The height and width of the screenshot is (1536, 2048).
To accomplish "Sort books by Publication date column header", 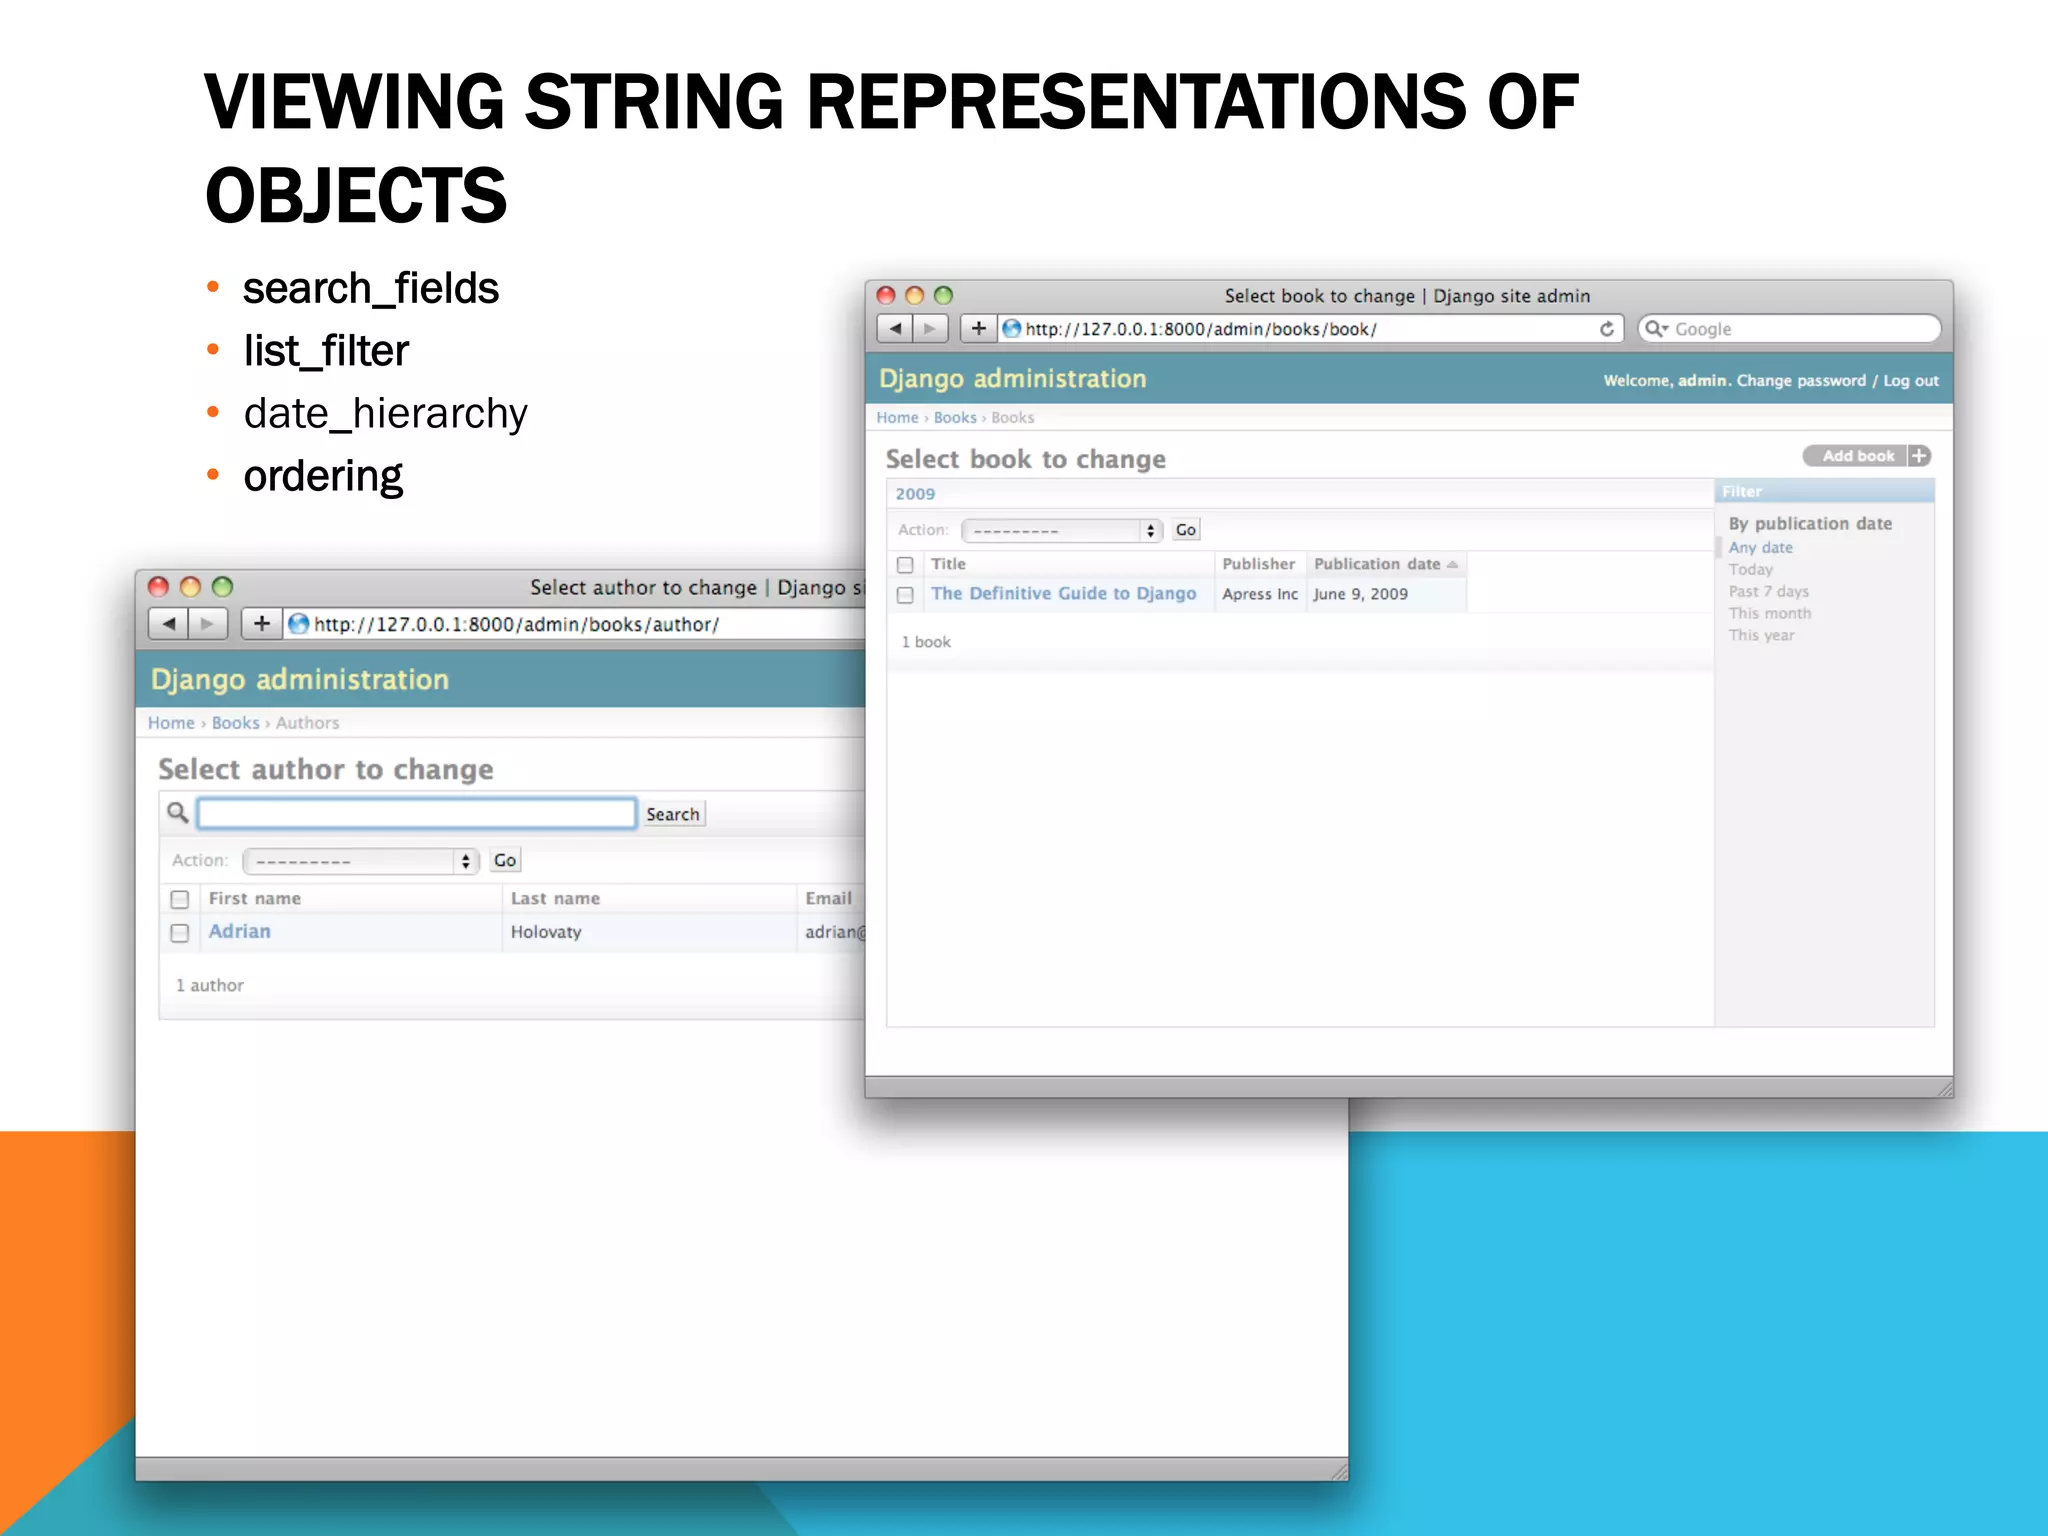I will click(1377, 564).
